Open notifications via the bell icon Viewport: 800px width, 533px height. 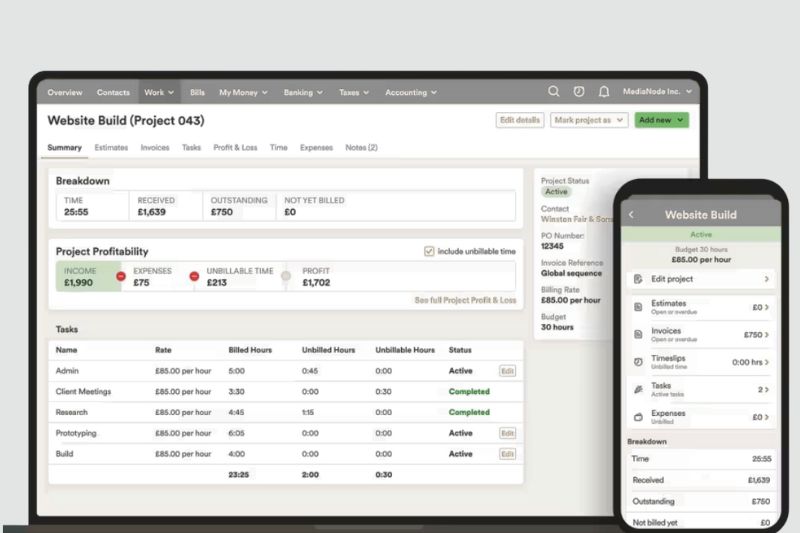(x=604, y=92)
